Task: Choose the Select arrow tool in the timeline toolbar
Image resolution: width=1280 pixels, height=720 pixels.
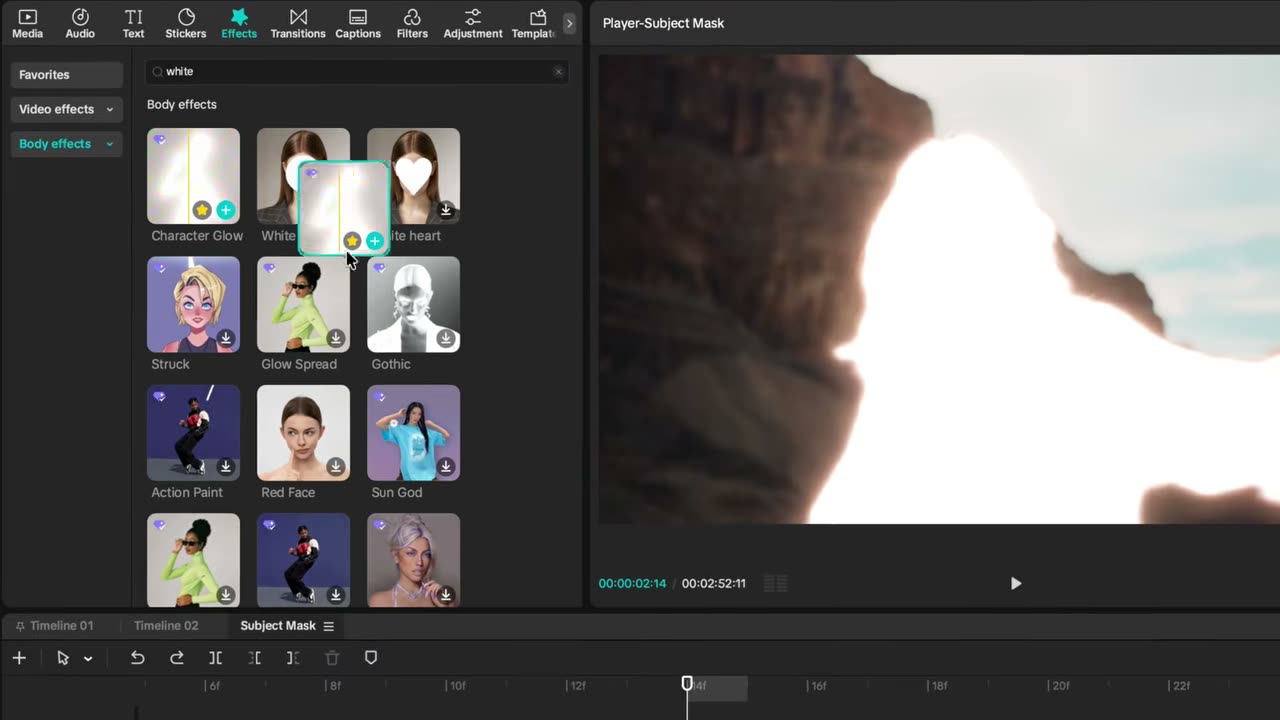Action: click(63, 658)
